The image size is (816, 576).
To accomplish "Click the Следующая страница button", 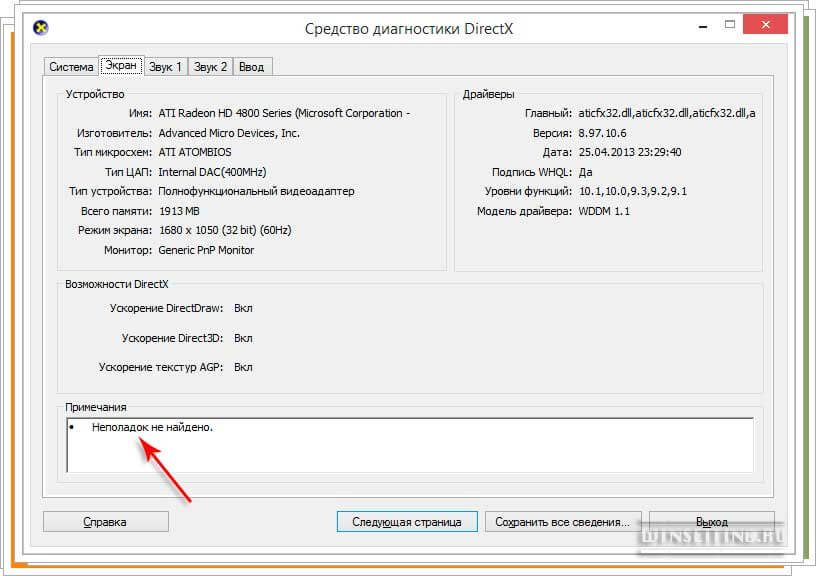I will click(x=408, y=522).
